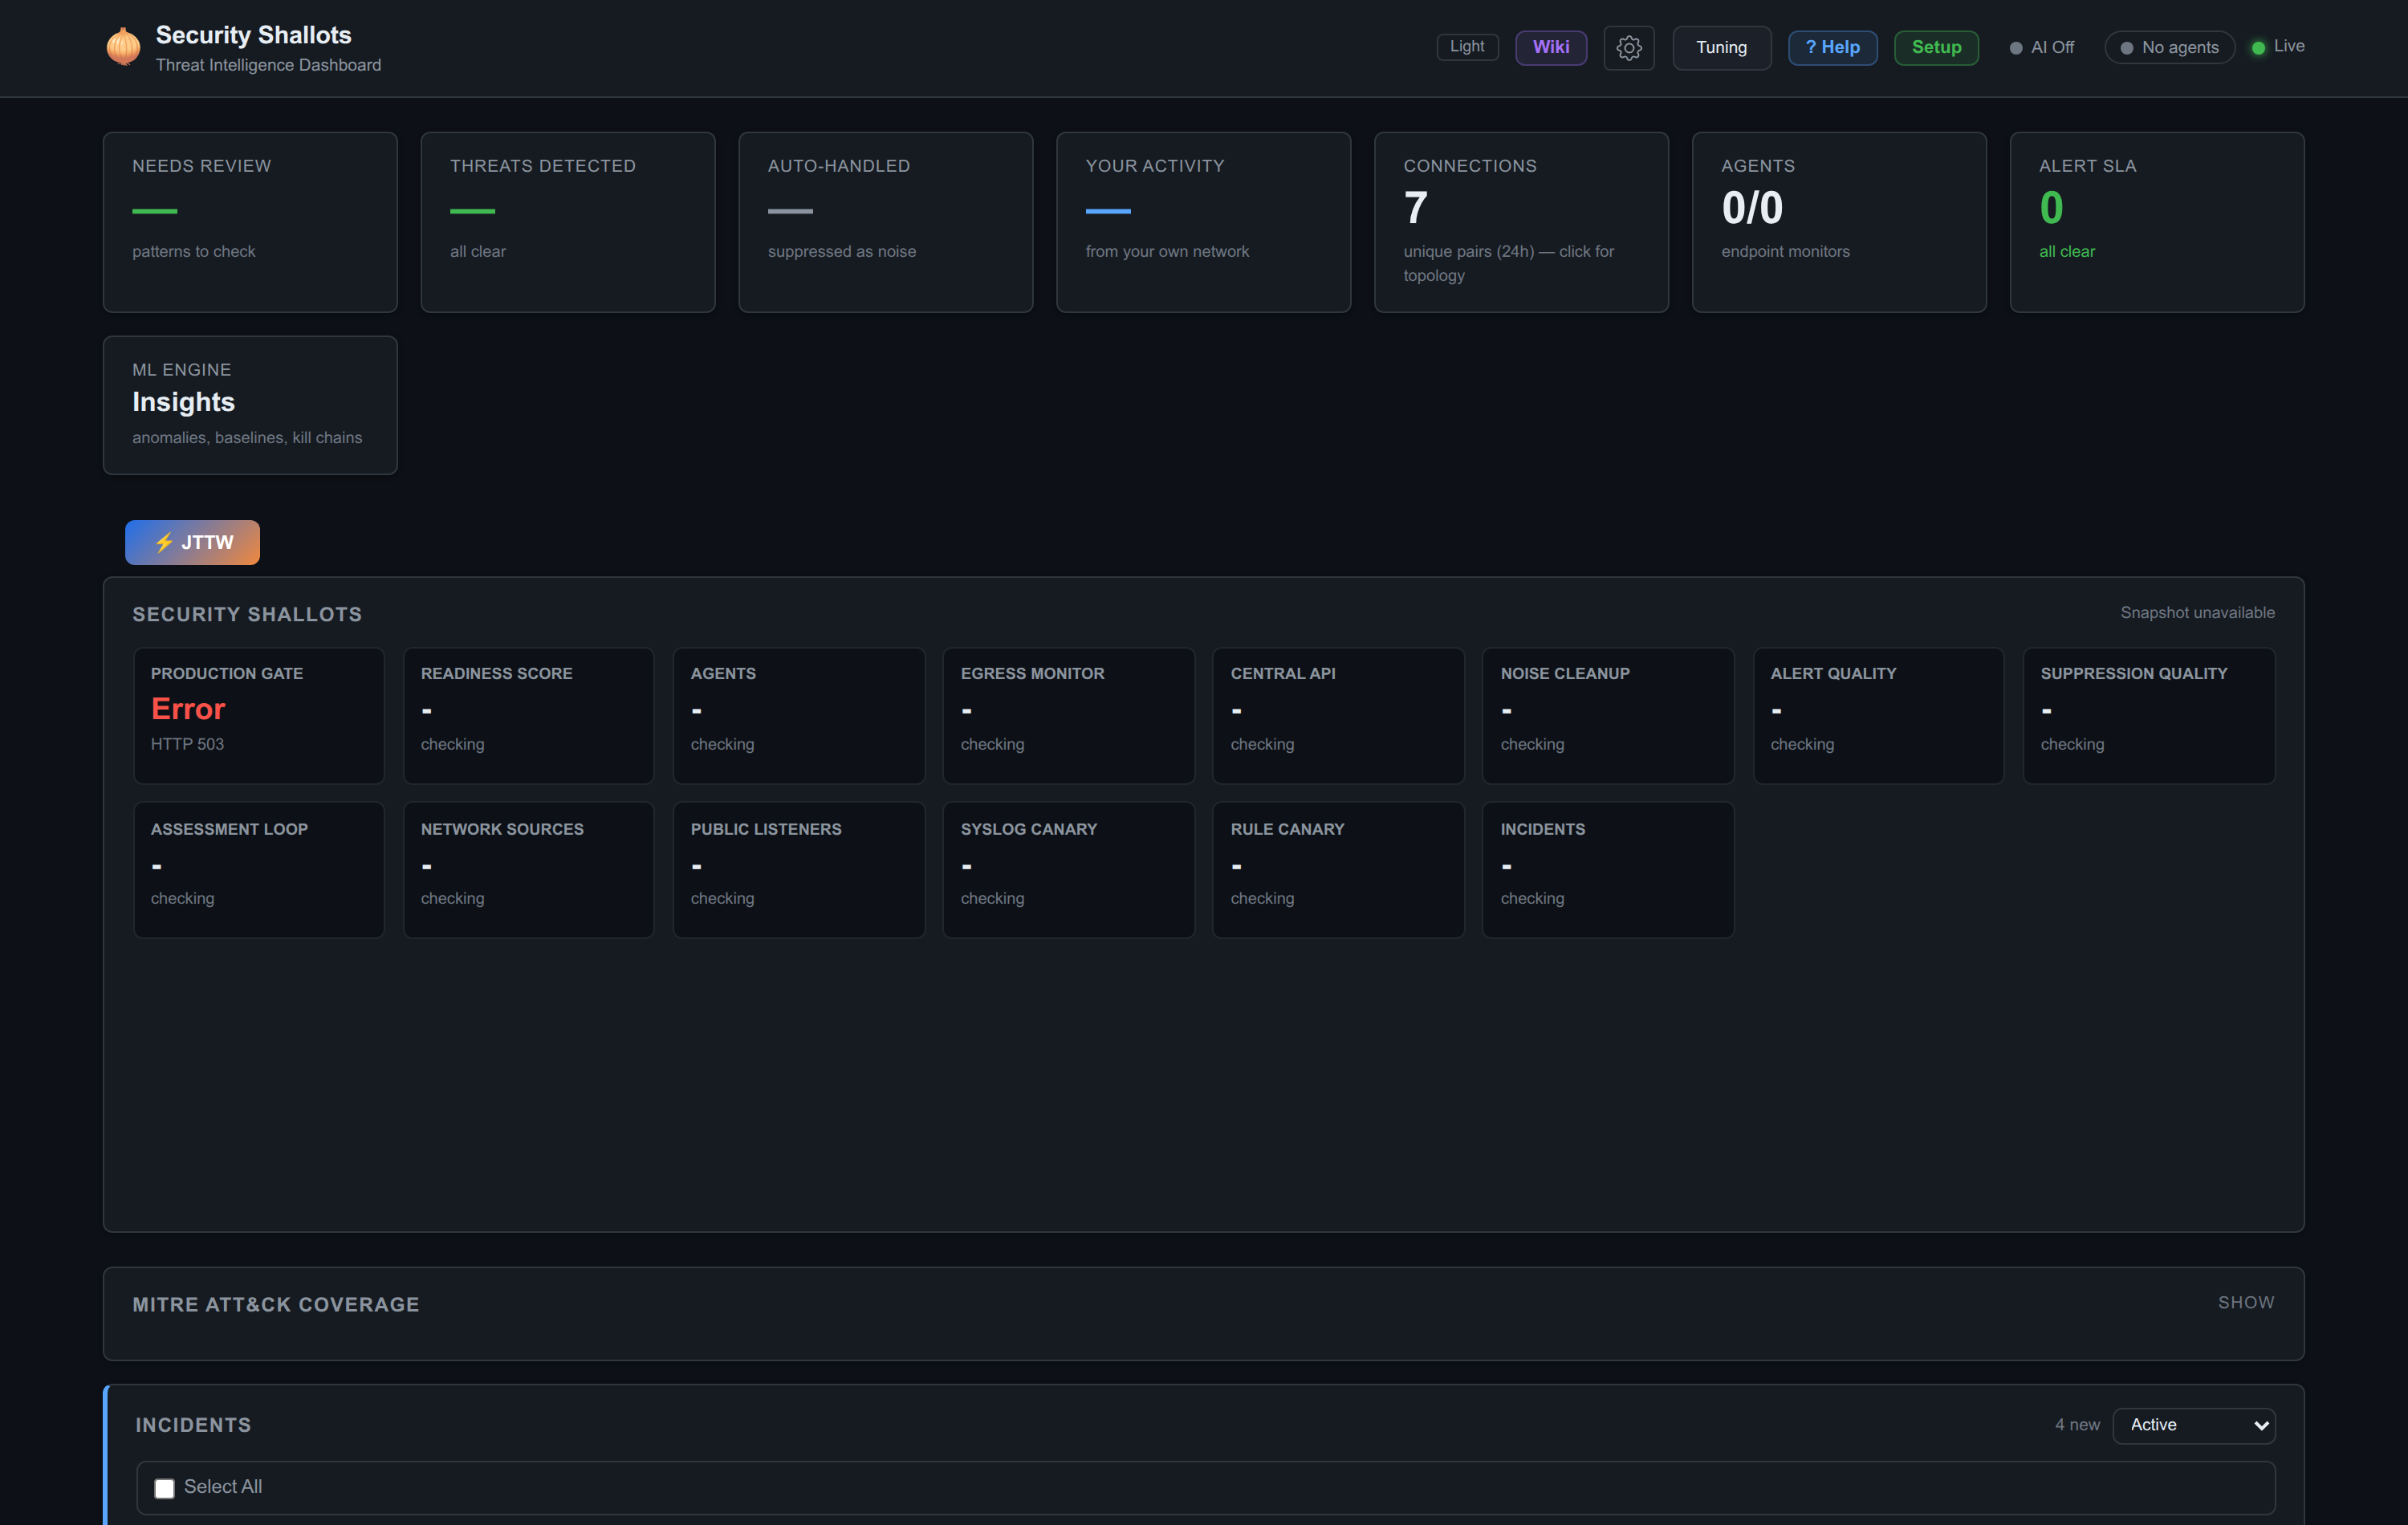The width and height of the screenshot is (2408, 1525).
Task: Click the Assessment Loop tile
Action: [x=259, y=870]
